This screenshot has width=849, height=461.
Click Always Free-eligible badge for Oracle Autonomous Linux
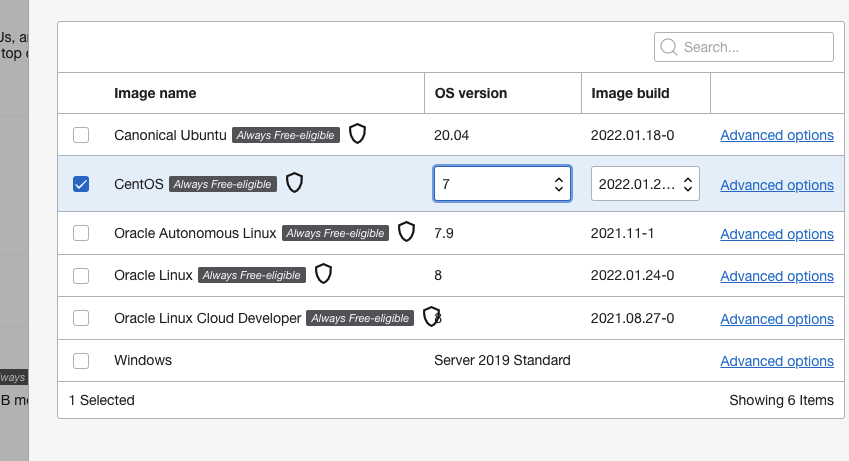click(336, 233)
